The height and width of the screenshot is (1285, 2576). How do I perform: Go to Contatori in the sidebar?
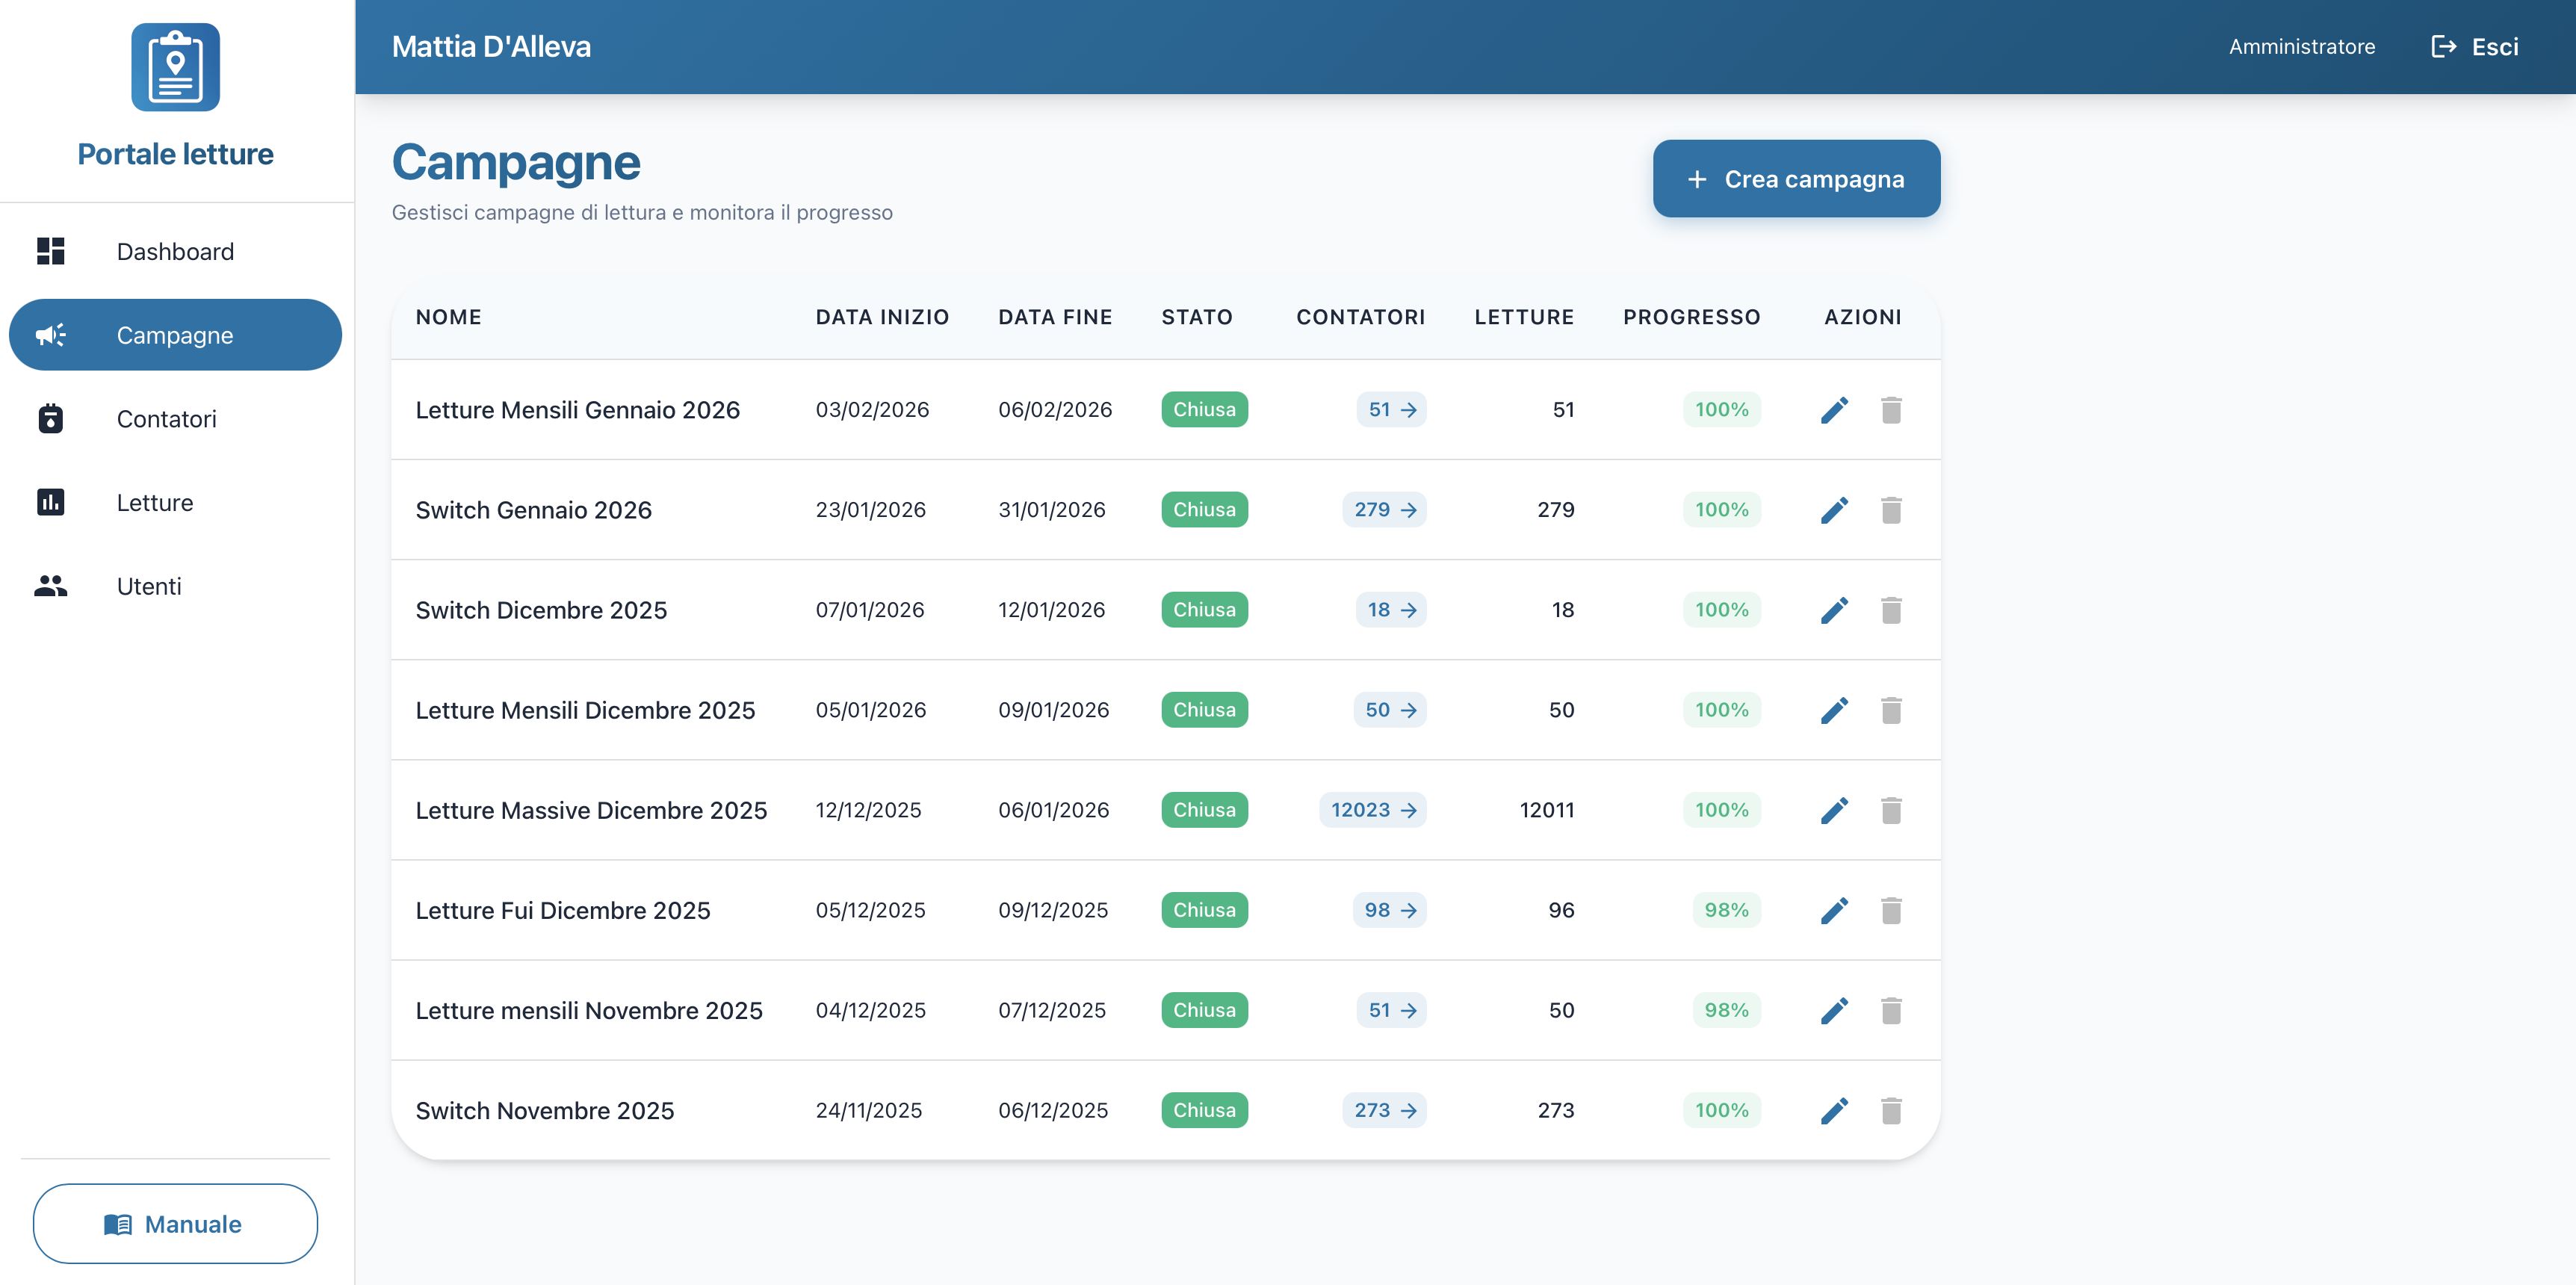166,419
